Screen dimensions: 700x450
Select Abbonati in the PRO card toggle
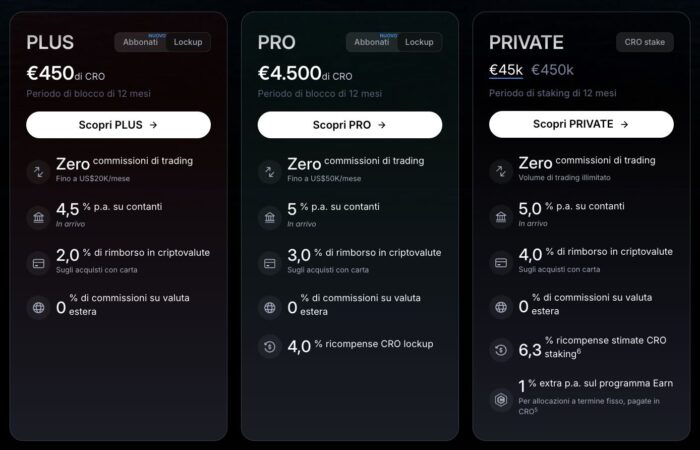tap(372, 42)
